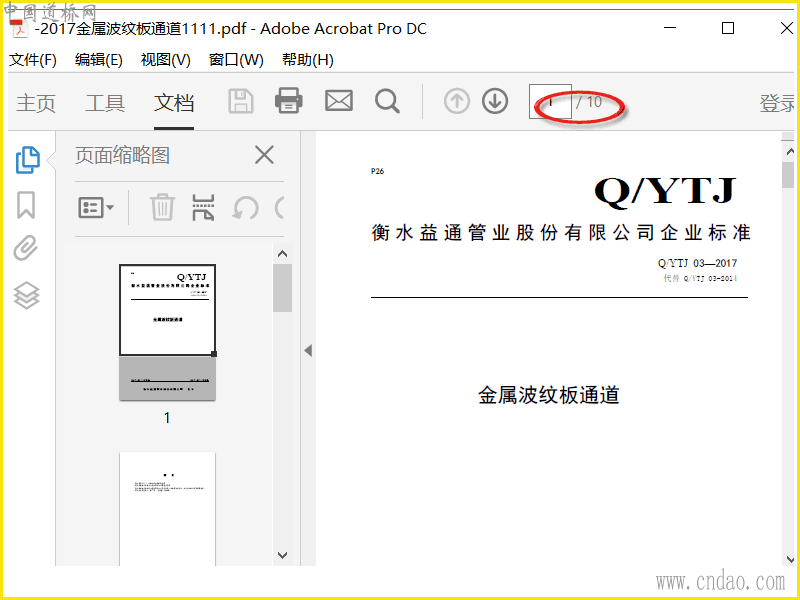Switch to the 主页 tab
The width and height of the screenshot is (800, 600).
pyautogui.click(x=36, y=103)
